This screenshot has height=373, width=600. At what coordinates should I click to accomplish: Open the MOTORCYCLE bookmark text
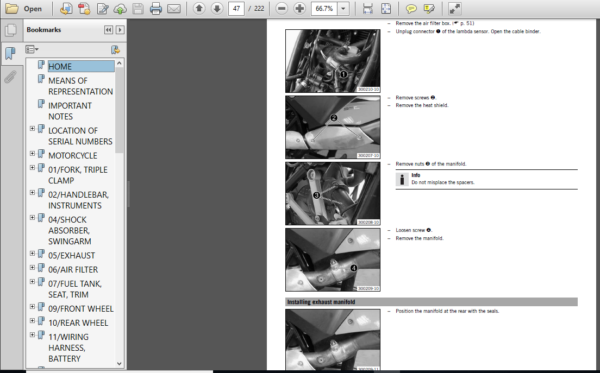coord(72,156)
